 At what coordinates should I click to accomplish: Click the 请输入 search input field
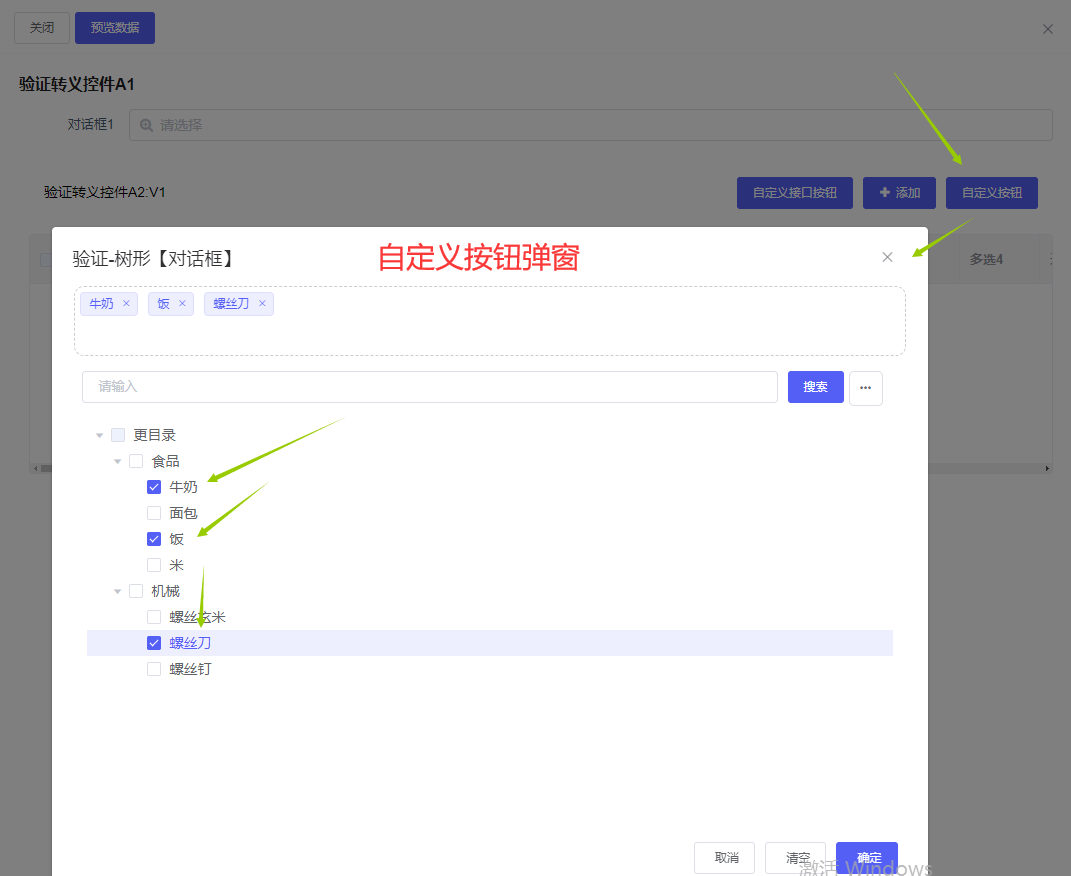(430, 387)
